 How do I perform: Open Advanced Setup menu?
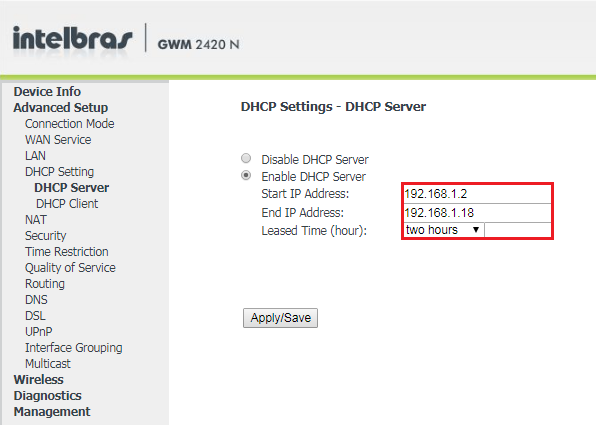coord(61,108)
